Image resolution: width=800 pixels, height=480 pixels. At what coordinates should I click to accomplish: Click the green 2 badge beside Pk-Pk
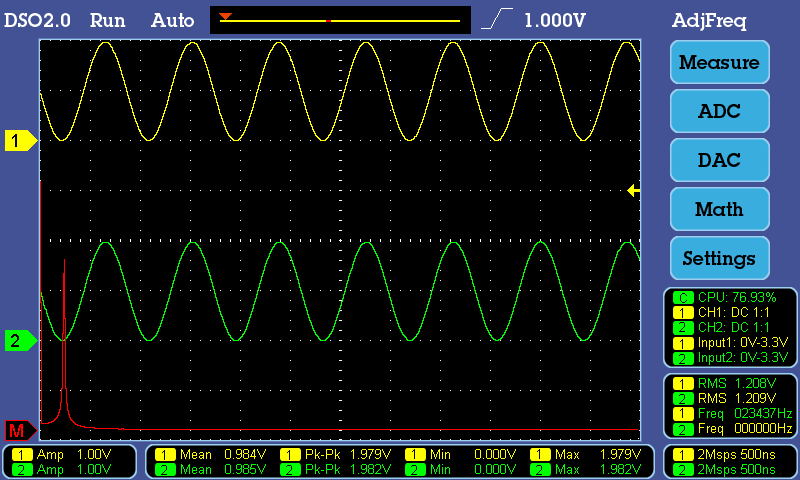(x=290, y=469)
